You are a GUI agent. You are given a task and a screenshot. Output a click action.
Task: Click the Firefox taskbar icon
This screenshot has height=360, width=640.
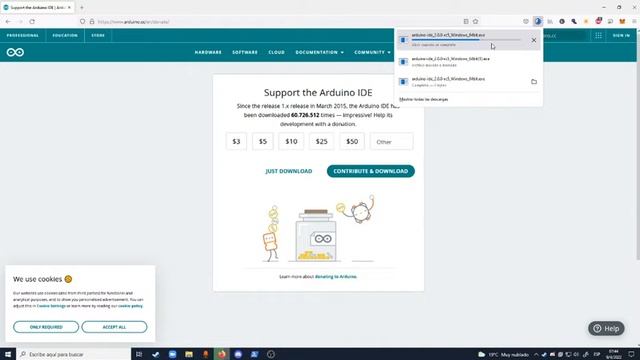point(222,354)
